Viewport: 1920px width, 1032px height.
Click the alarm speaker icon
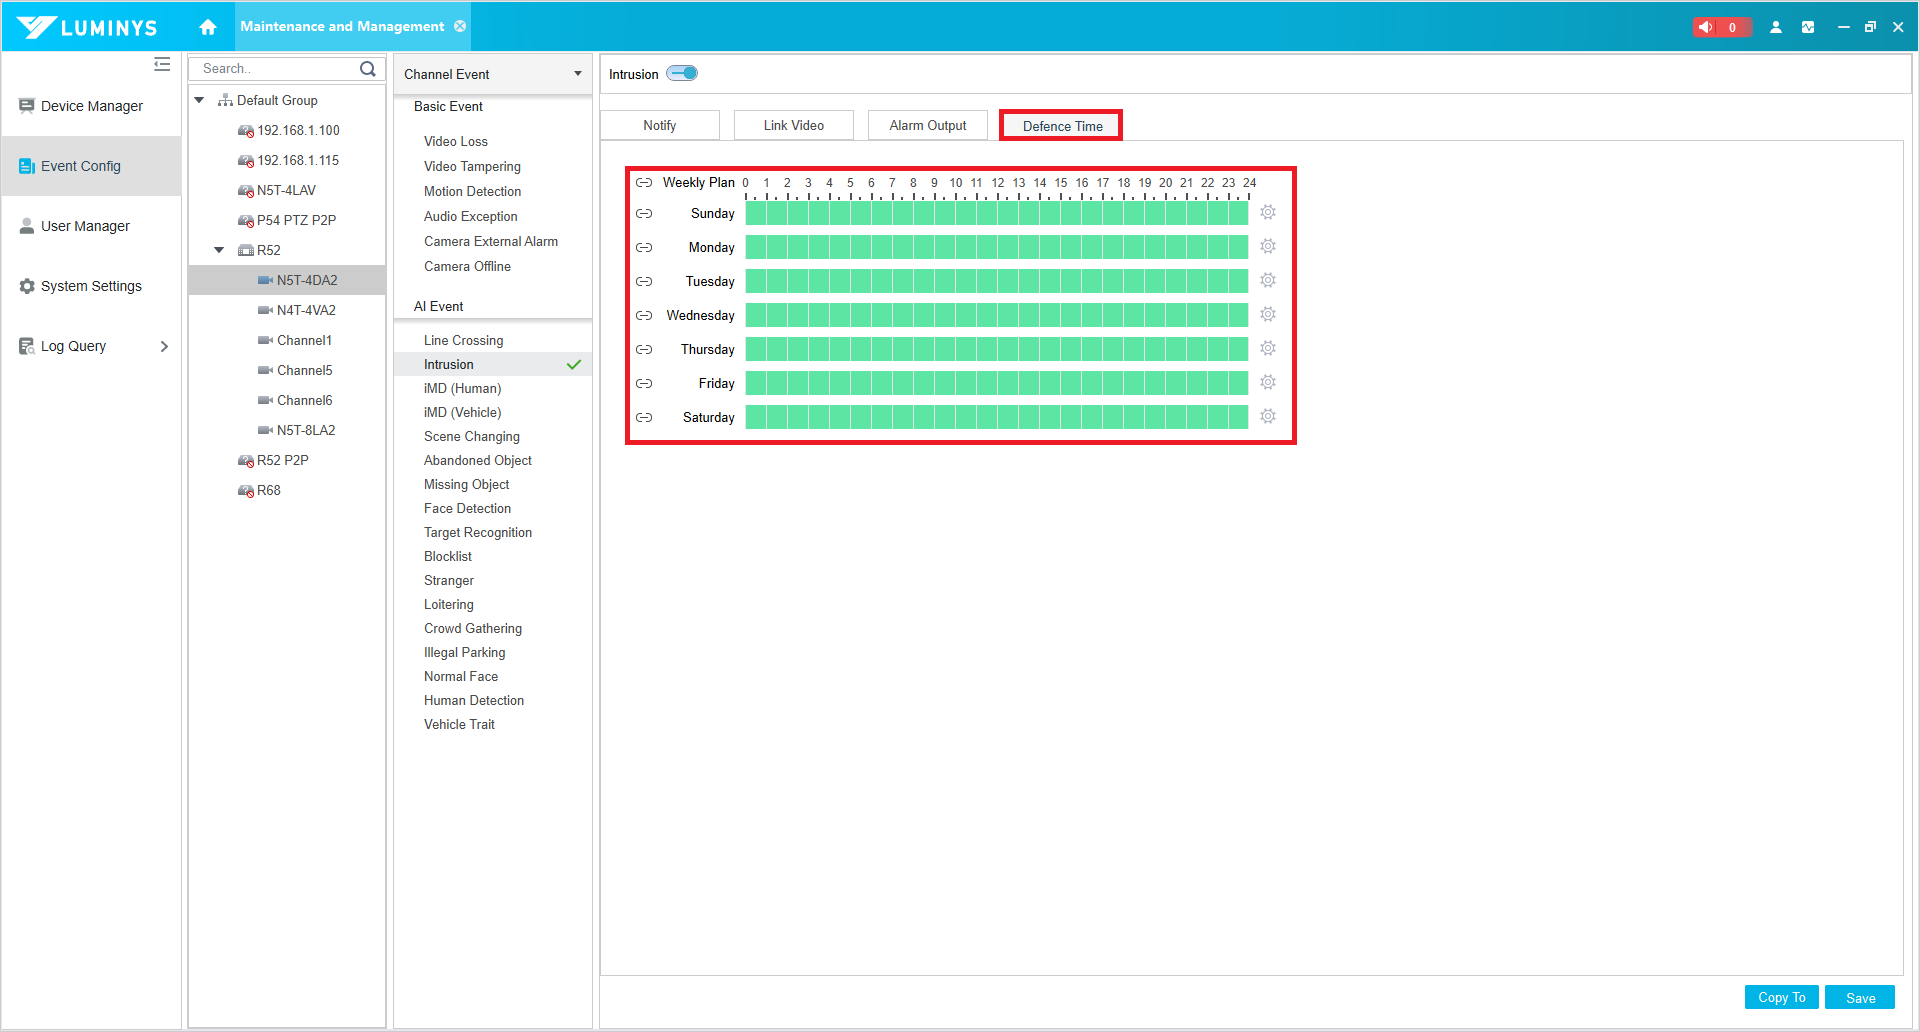click(x=1706, y=27)
